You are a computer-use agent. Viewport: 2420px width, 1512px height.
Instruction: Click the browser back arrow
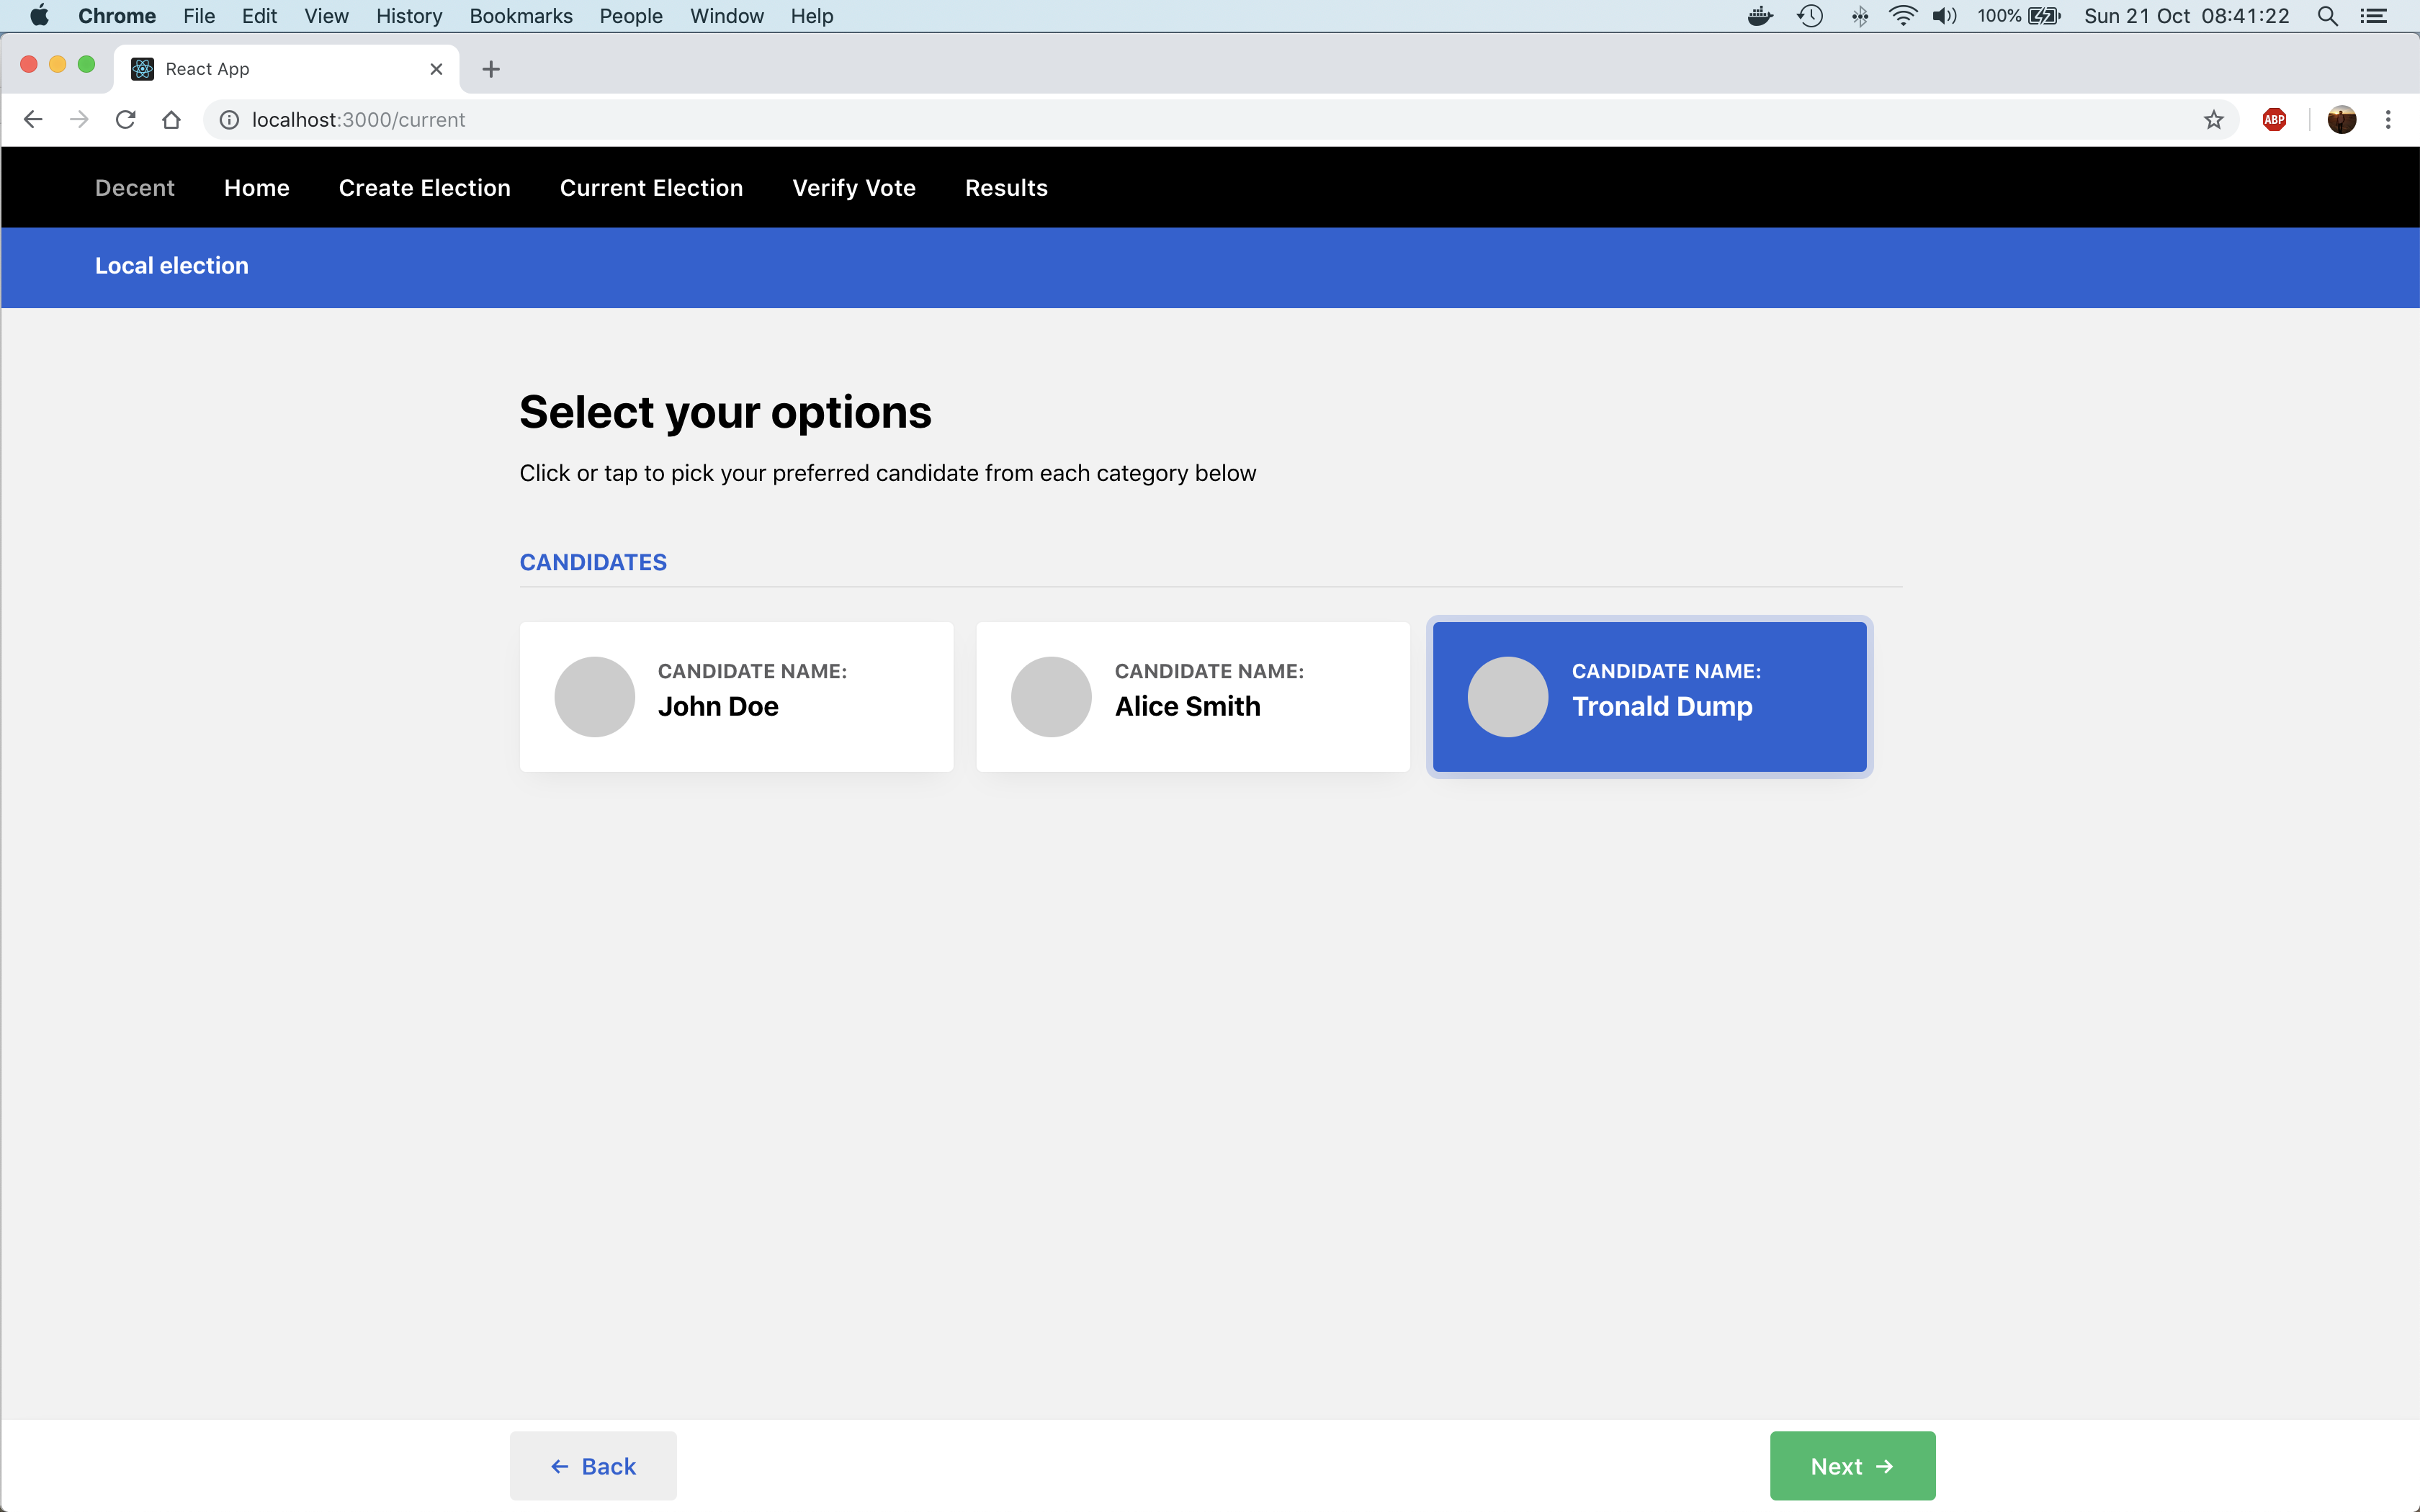point(33,120)
